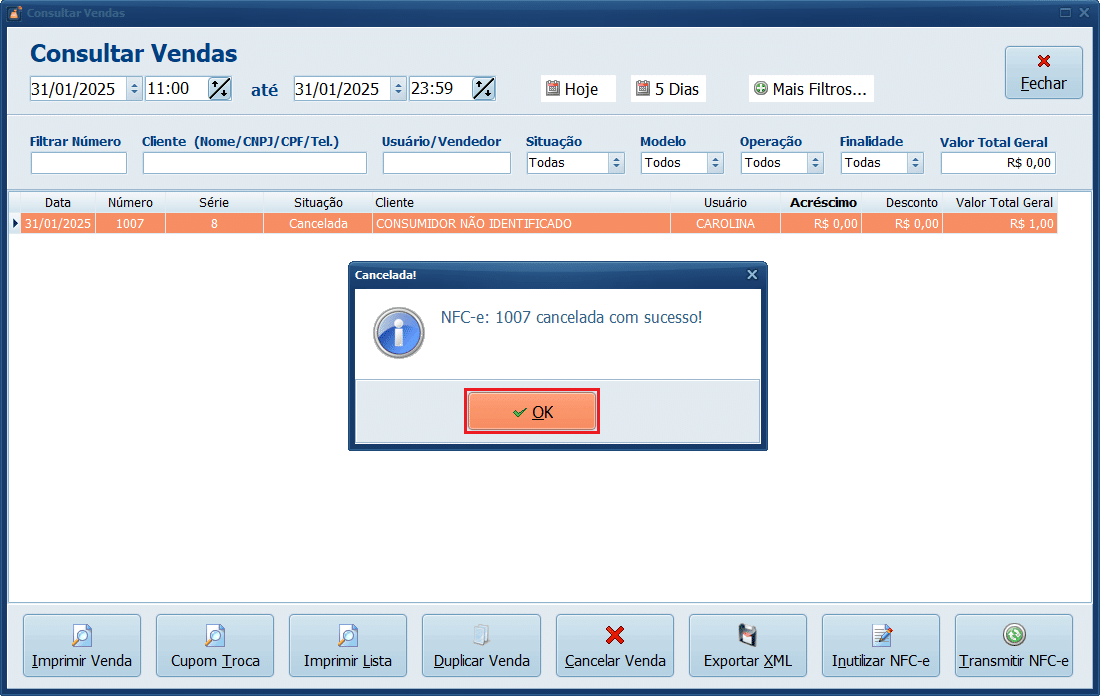Click the CAROLINA user cell
The height and width of the screenshot is (696, 1100).
725,223
